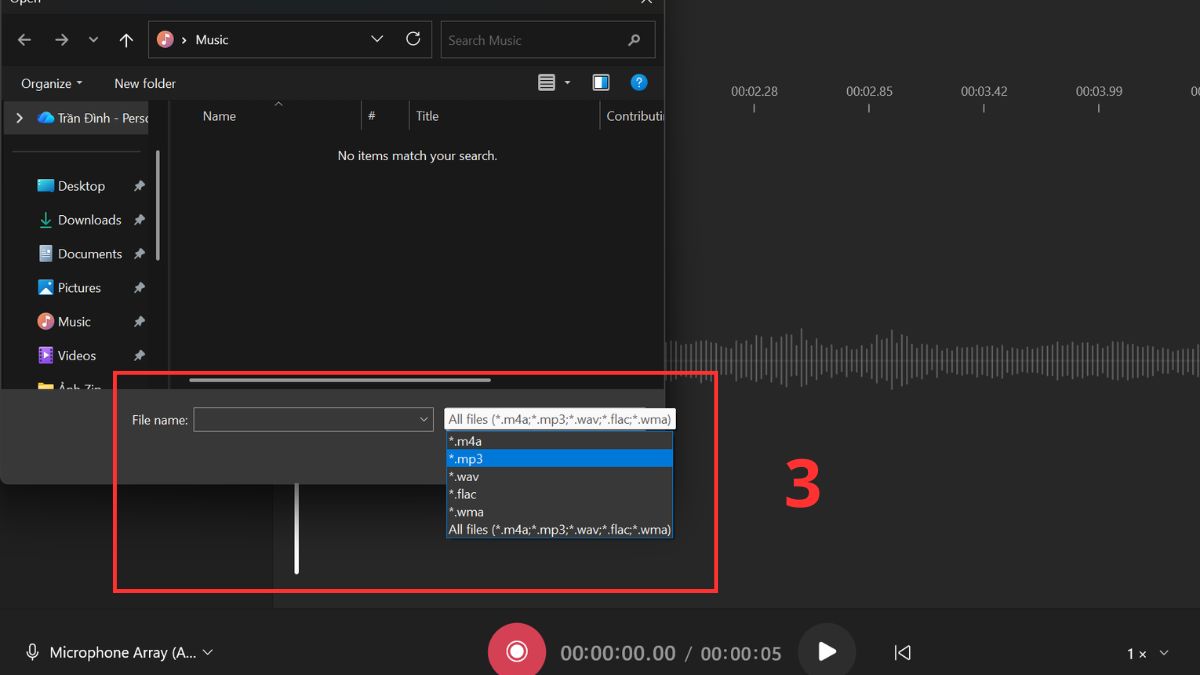
Task: Go forward in the Open dialog
Action: pyautogui.click(x=62, y=40)
